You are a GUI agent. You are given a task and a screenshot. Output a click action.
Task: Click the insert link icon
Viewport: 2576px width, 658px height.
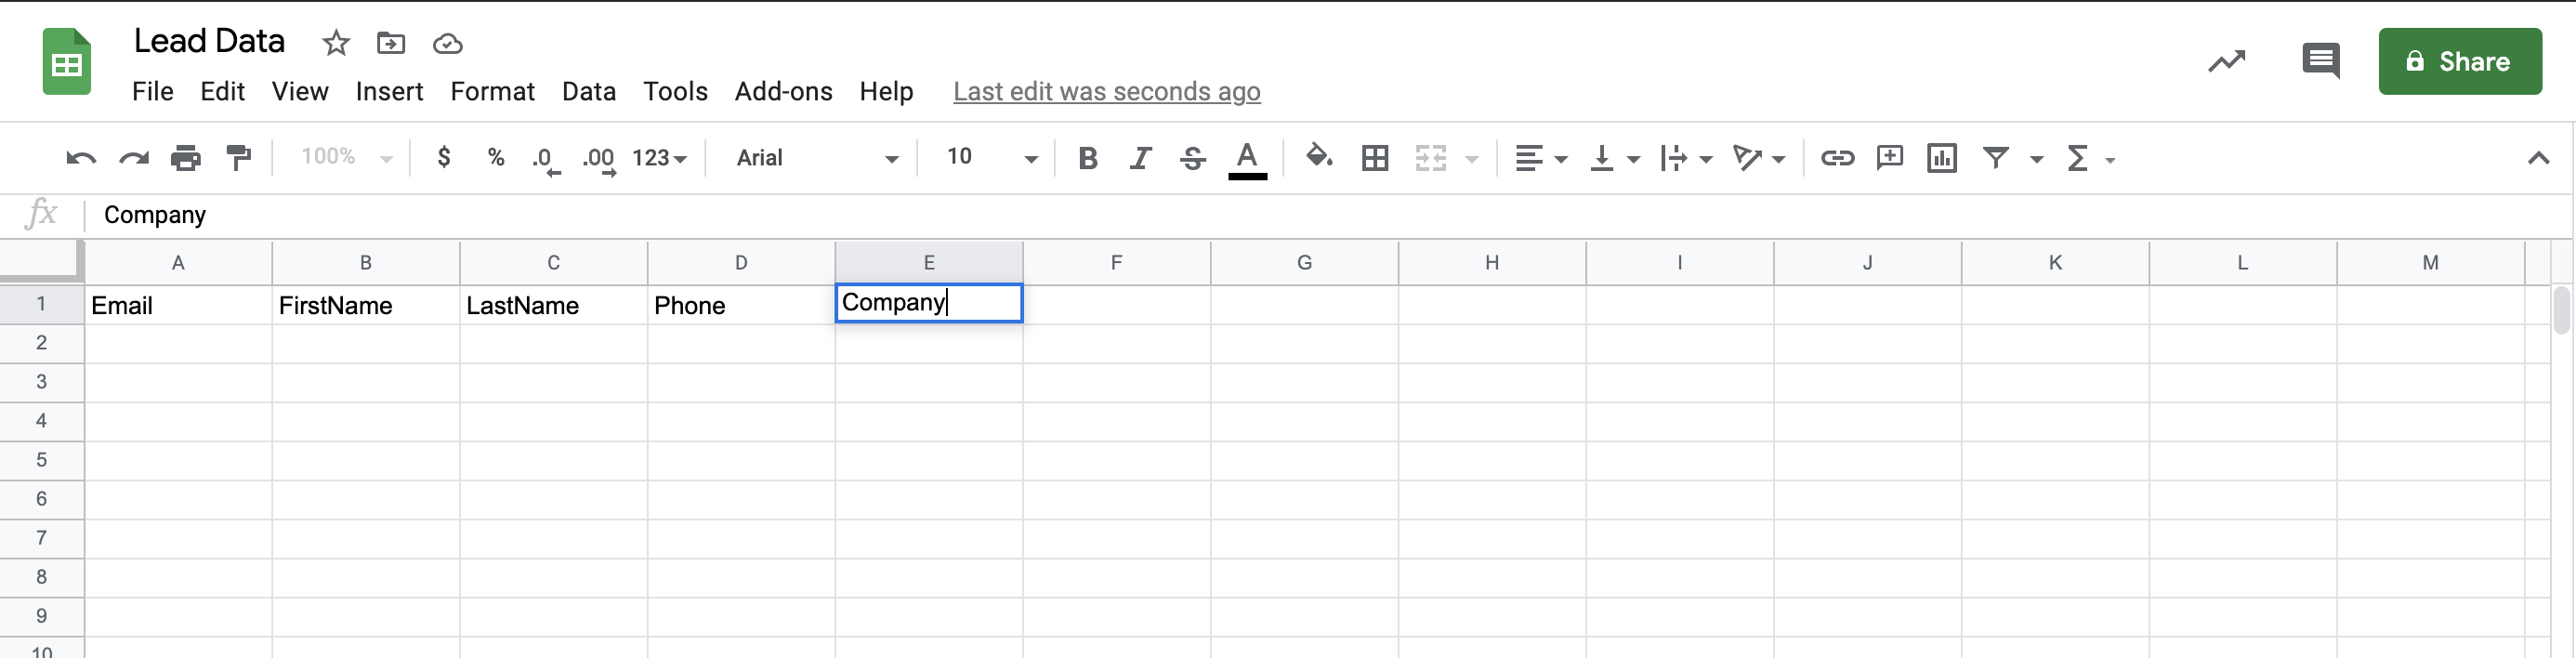[x=1837, y=158]
